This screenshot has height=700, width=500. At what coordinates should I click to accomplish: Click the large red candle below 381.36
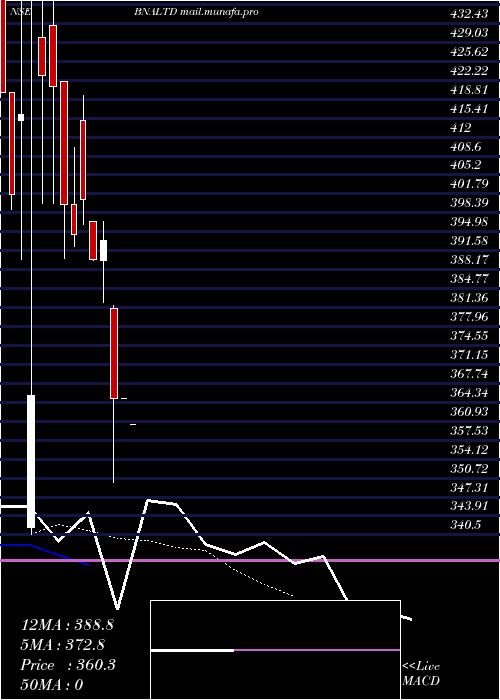point(114,353)
